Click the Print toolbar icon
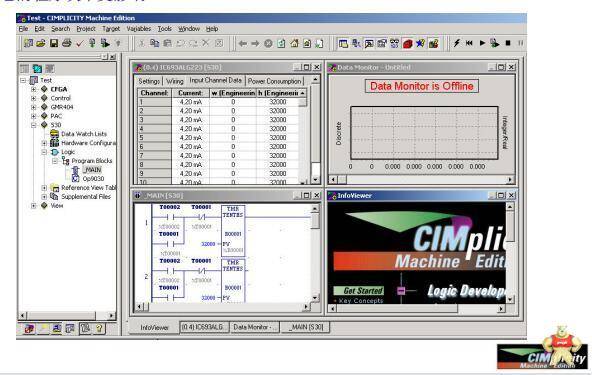Viewport: 592px width, 375px height. click(x=67, y=43)
